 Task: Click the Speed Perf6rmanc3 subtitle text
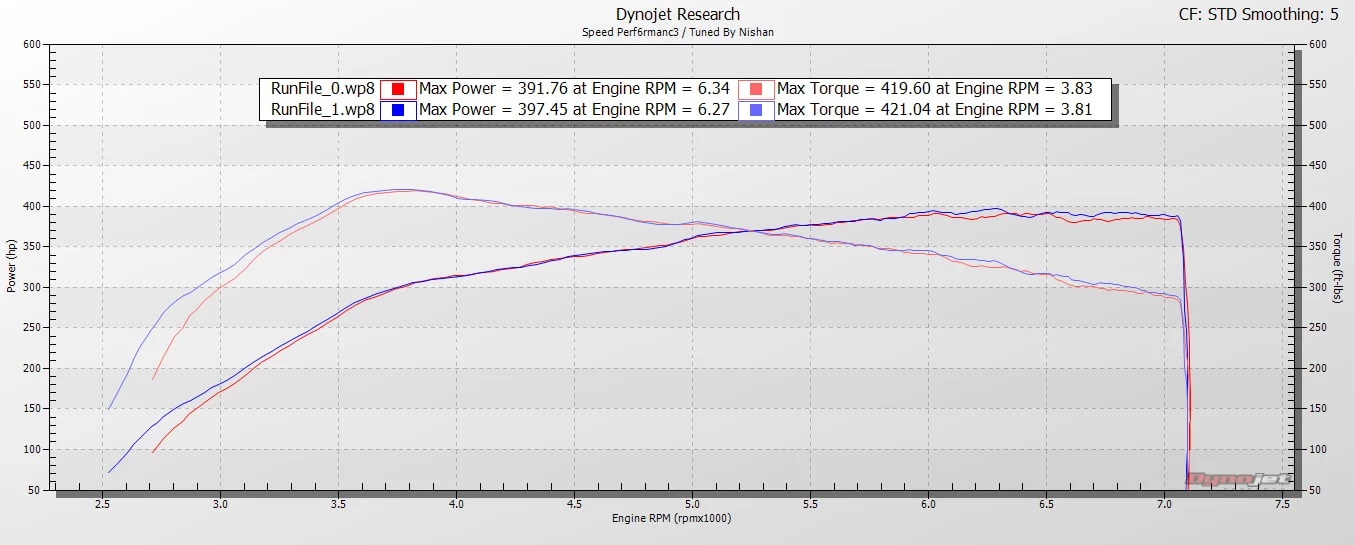678,32
